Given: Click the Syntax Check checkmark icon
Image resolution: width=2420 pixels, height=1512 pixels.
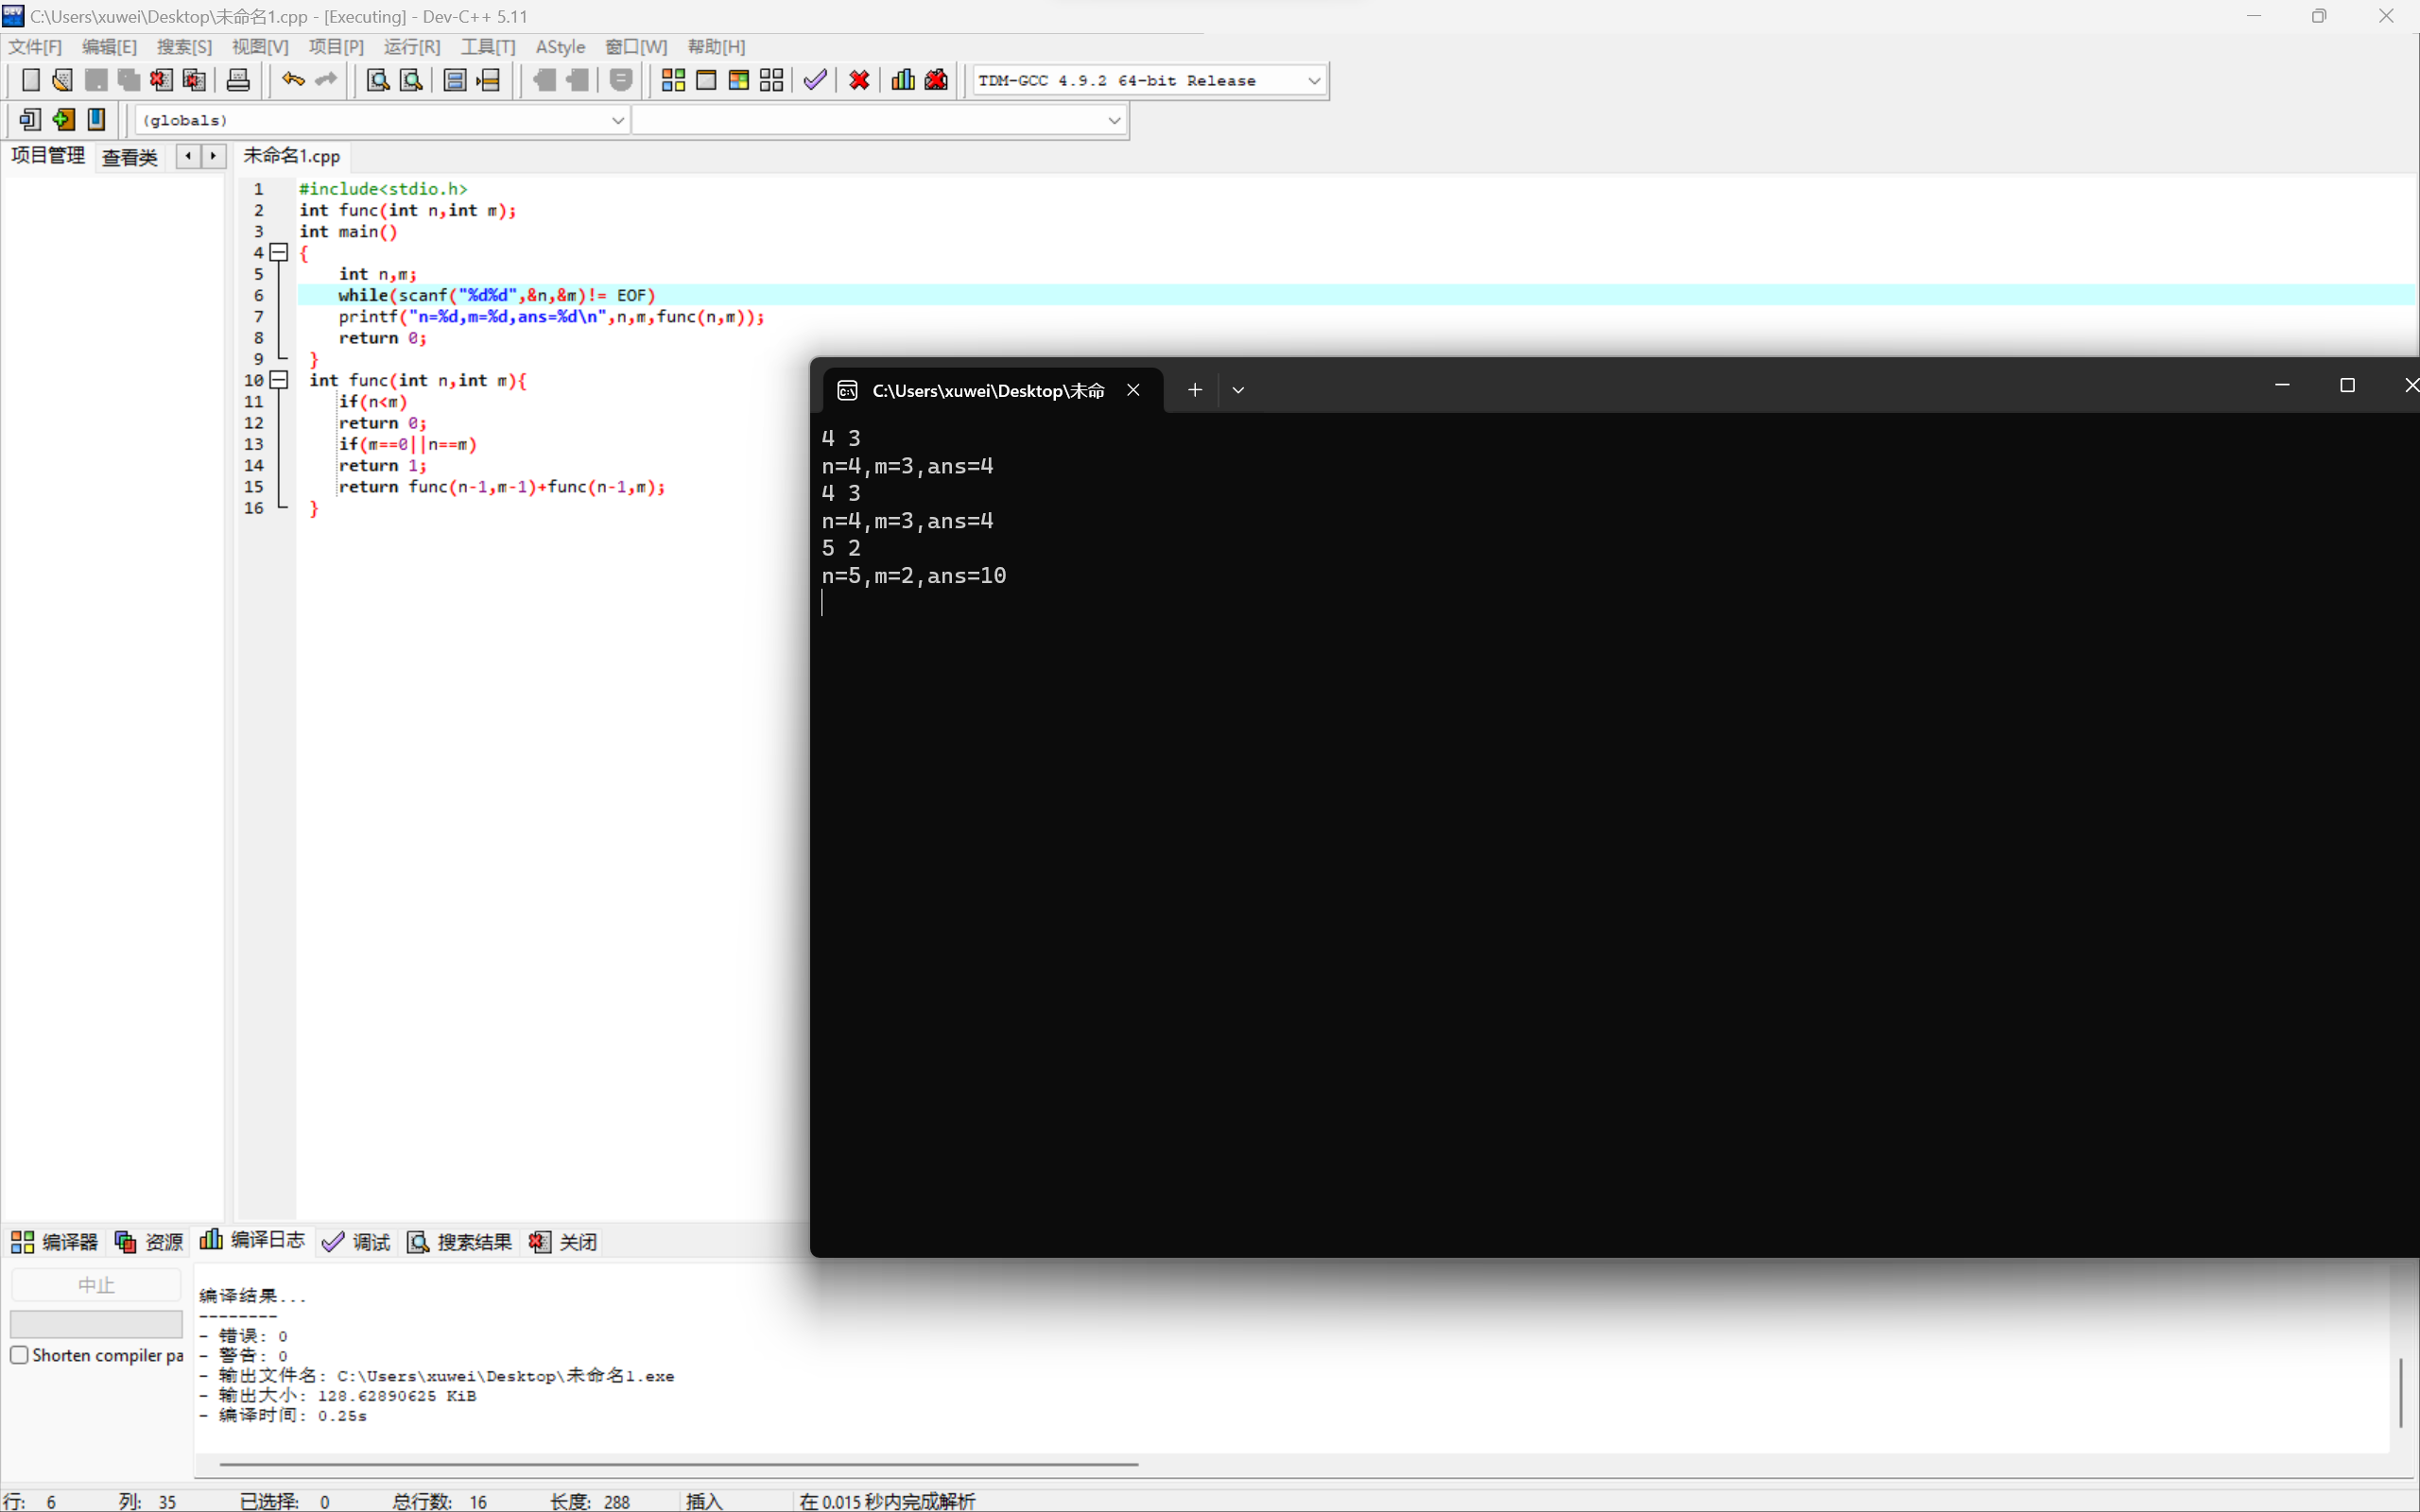Looking at the screenshot, I should click(815, 80).
